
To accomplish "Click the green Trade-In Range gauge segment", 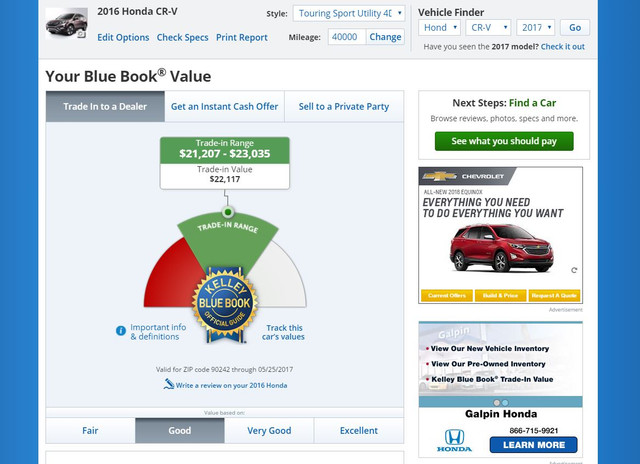I will [228, 245].
